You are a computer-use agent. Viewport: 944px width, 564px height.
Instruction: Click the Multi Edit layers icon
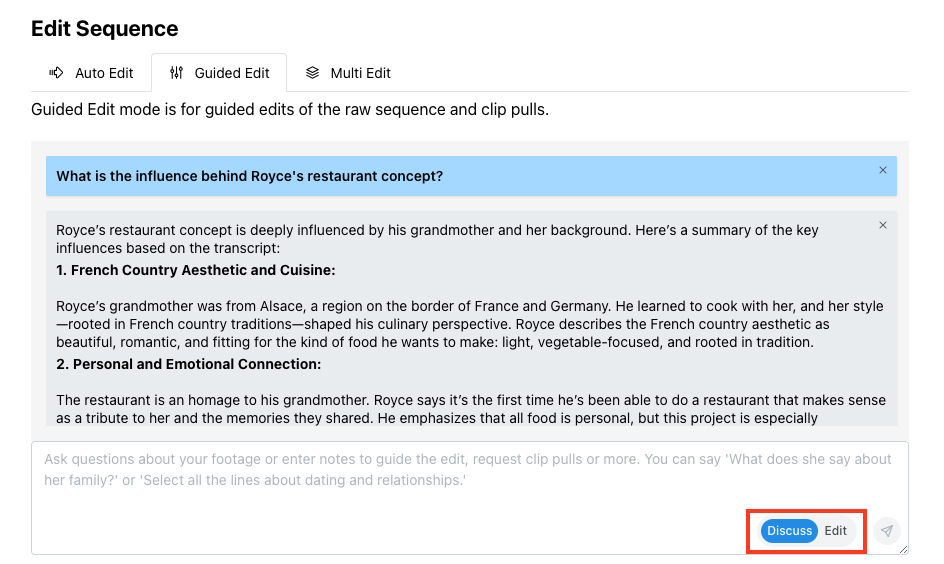point(312,73)
